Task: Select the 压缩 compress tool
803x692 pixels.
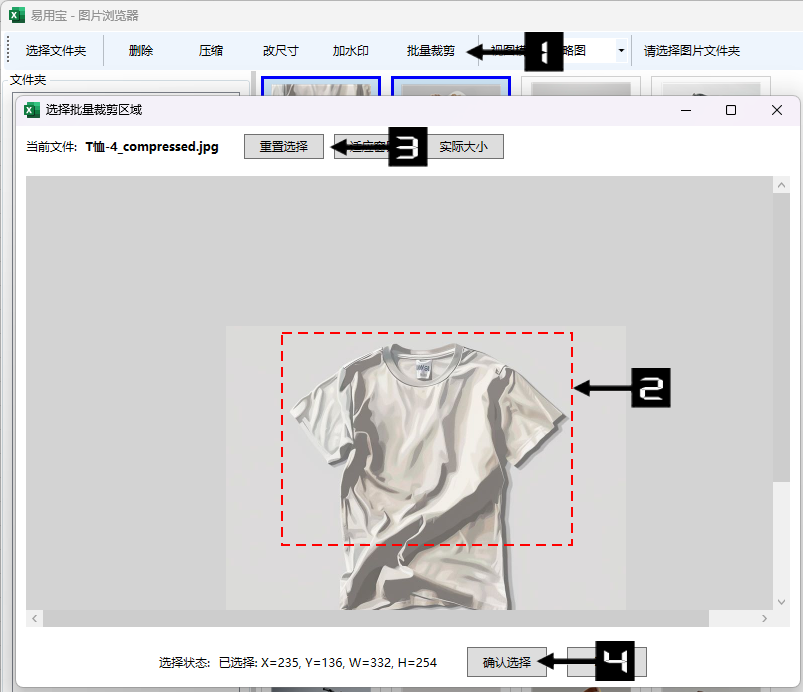Action: point(211,51)
